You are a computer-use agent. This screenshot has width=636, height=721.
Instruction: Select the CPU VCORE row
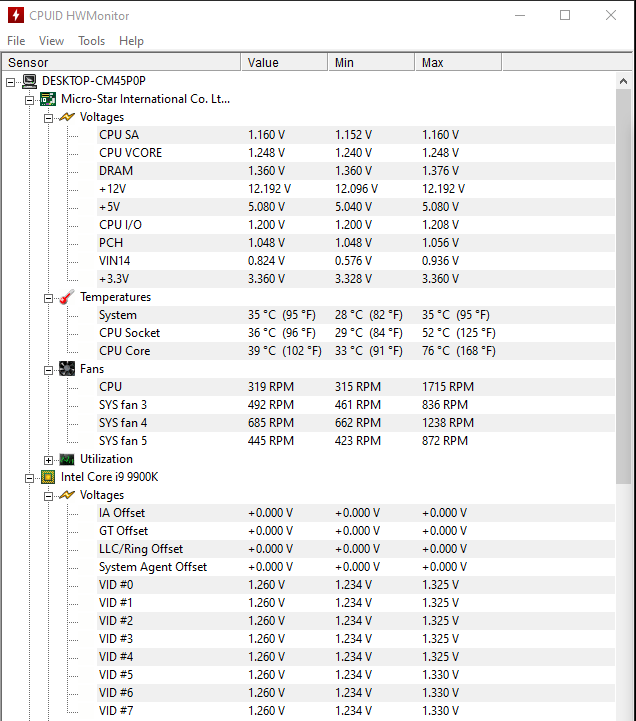[355, 153]
